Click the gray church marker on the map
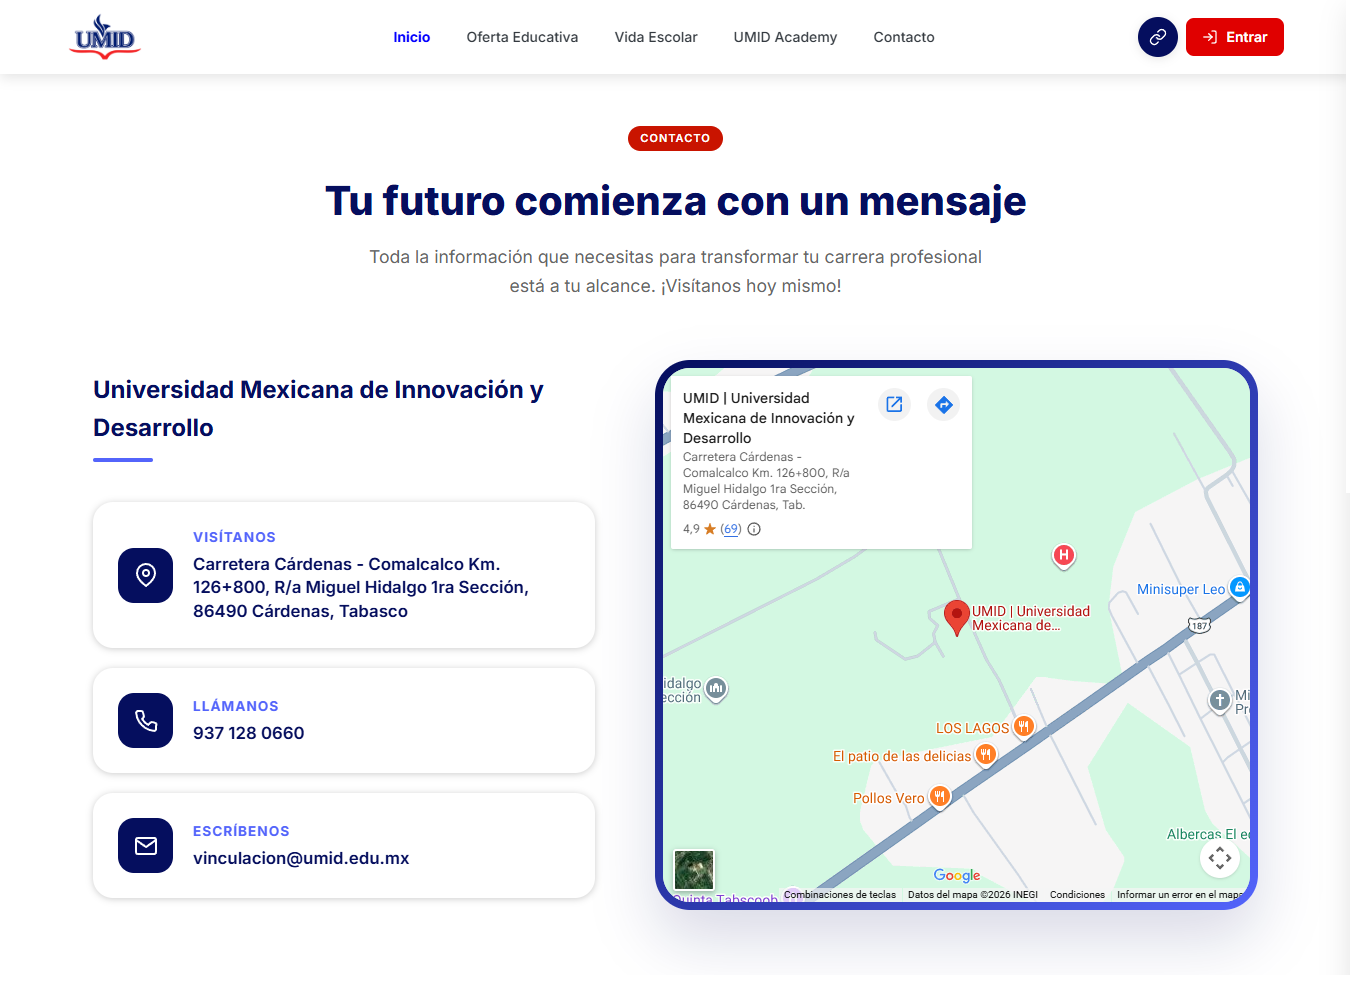Viewport: 1350px width, 1002px height. click(x=1220, y=701)
